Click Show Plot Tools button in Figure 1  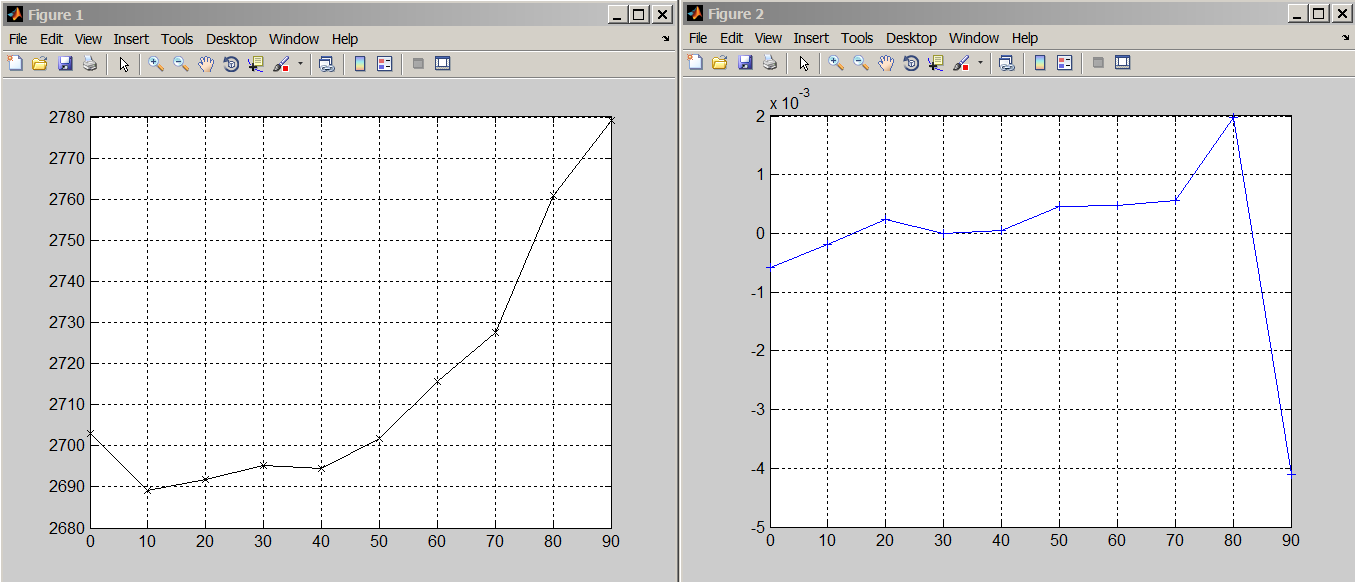coord(443,63)
